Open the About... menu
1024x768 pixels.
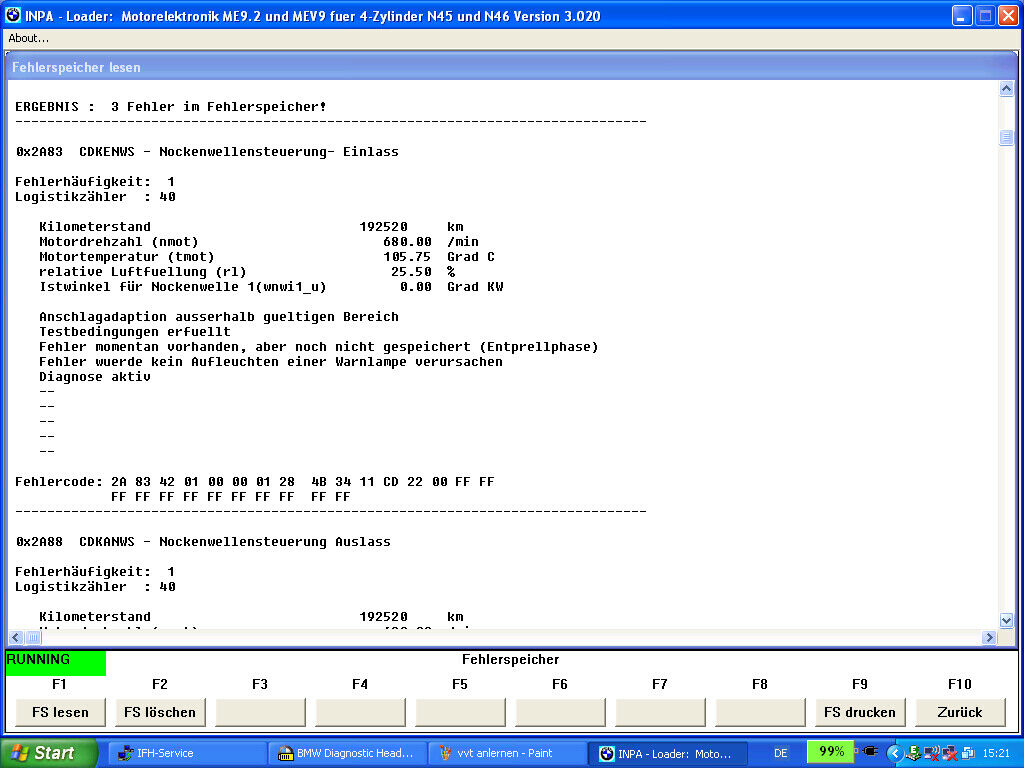click(29, 38)
